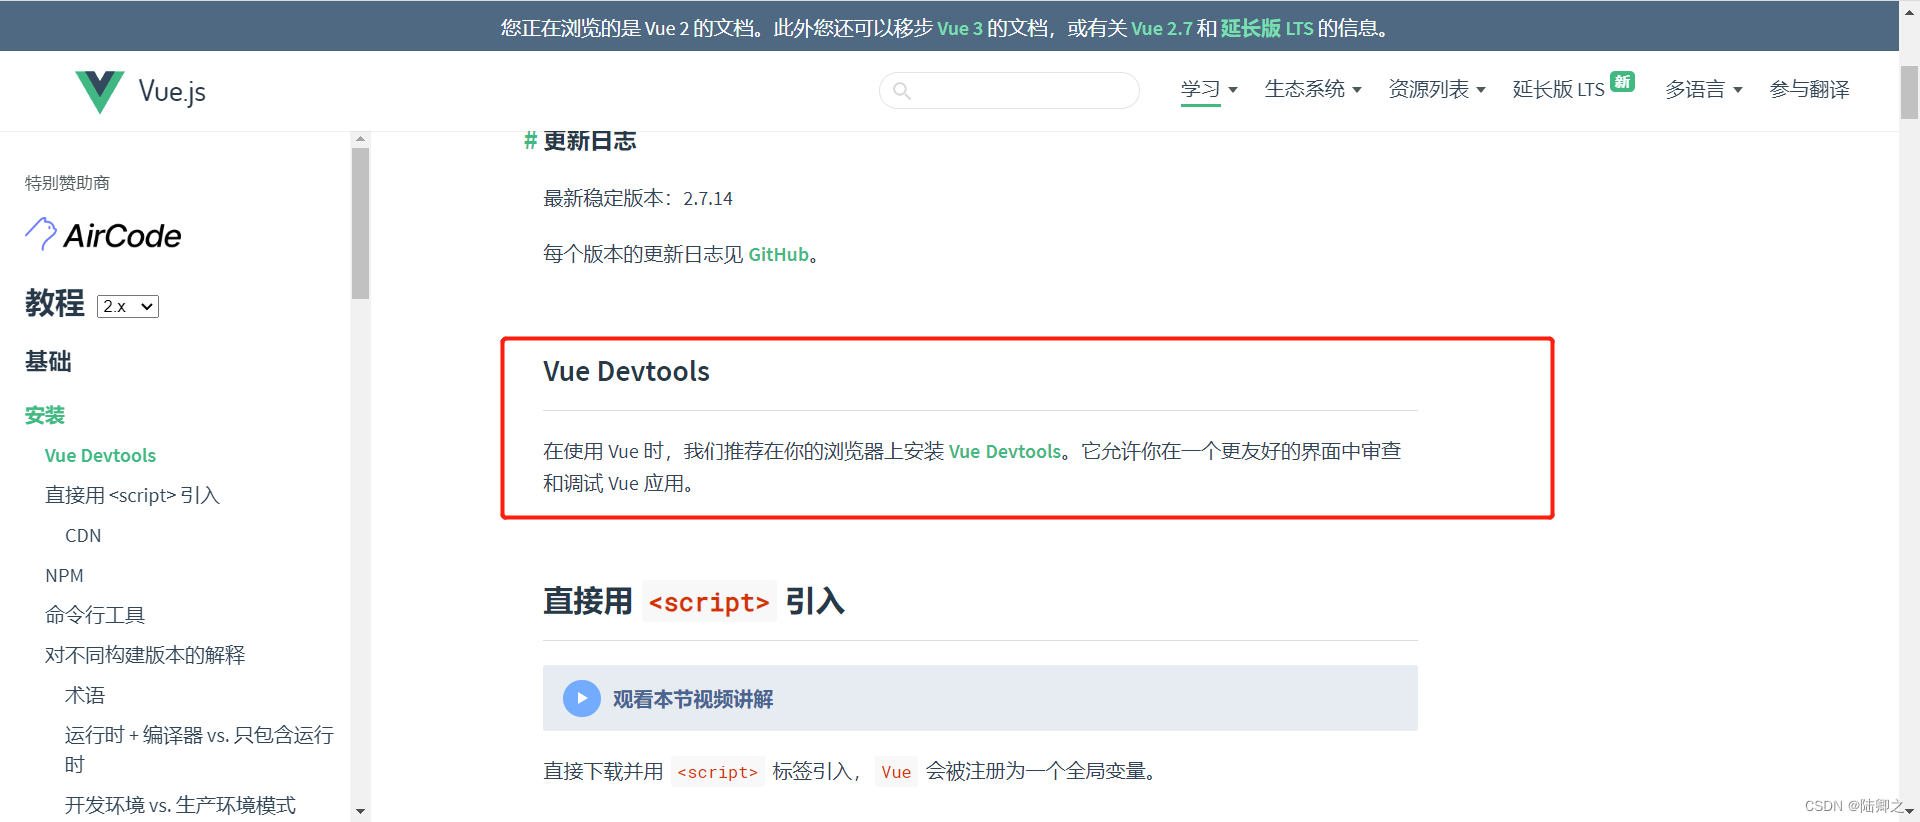Click the sidebar scrollbar thumb
The width and height of the screenshot is (1920, 822).
(x=360, y=223)
